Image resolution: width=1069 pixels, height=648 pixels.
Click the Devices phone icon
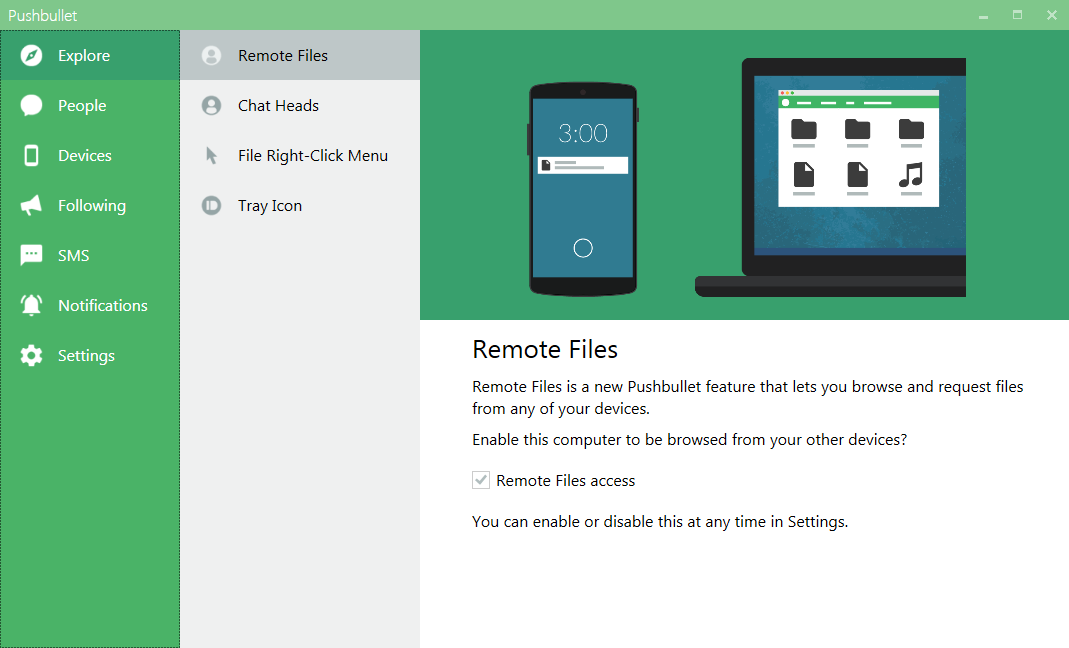(x=31, y=156)
